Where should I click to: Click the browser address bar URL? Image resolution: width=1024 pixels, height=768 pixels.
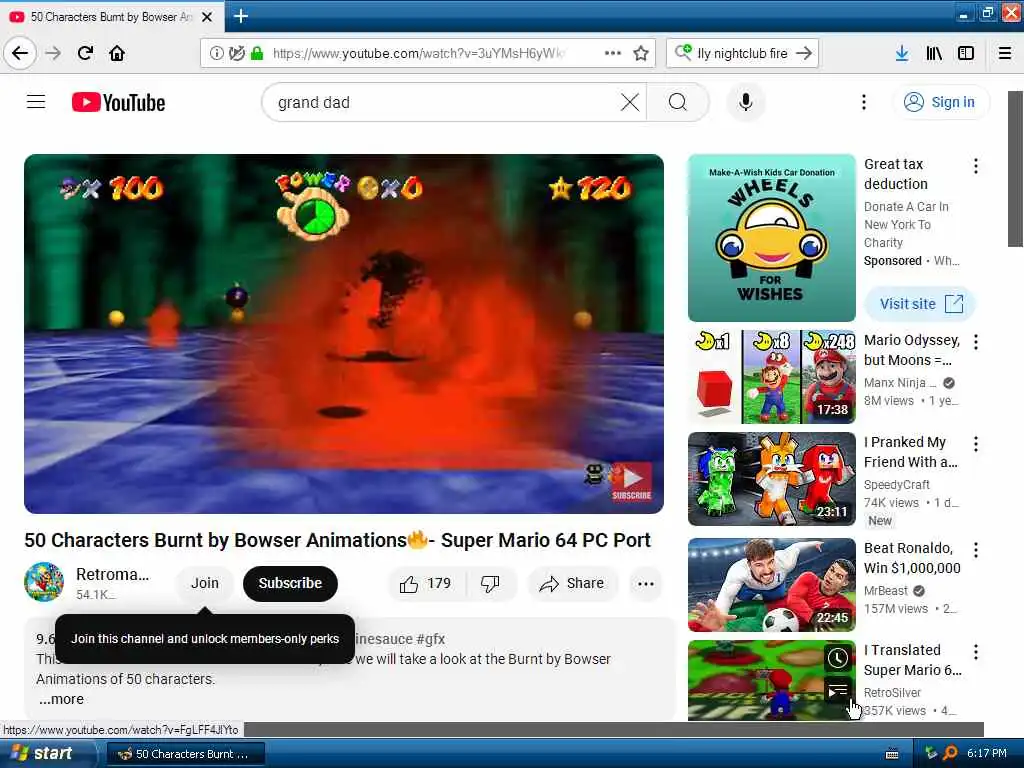click(x=419, y=53)
